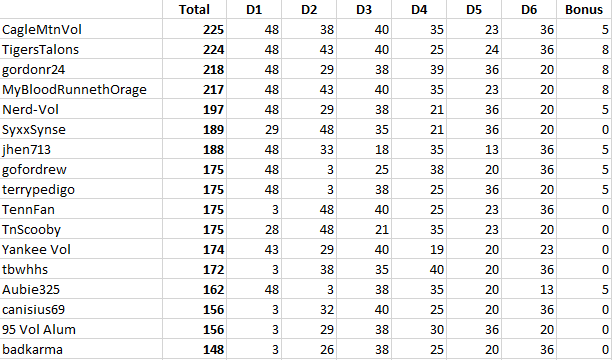The height and width of the screenshot is (360, 612).
Task: Select tbwhhs D4 value 40
Action: [419, 269]
